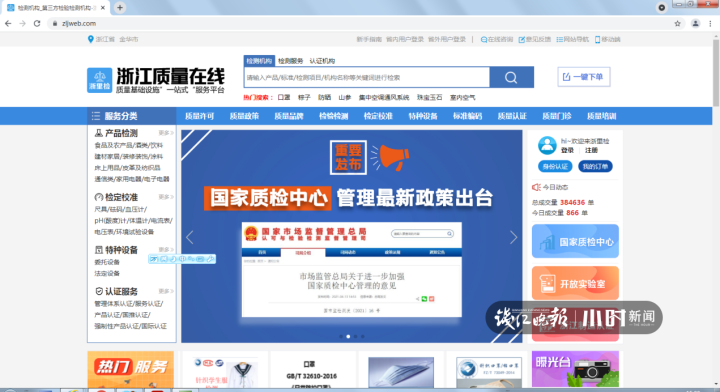Screen dimensions: 720x392
Task: Click the magnifier search button
Action: 511,77
